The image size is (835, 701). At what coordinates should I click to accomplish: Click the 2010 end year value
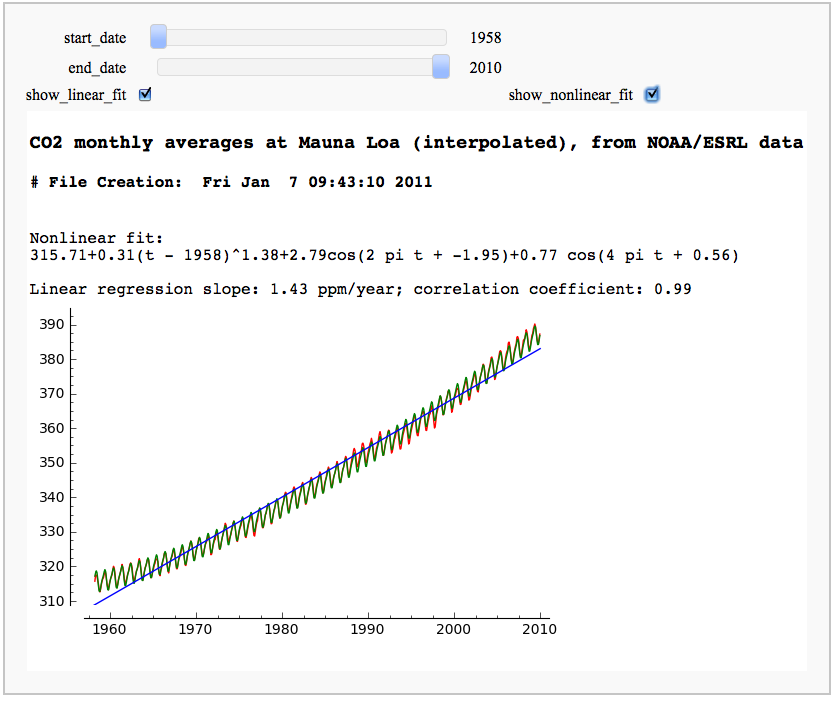[485, 68]
